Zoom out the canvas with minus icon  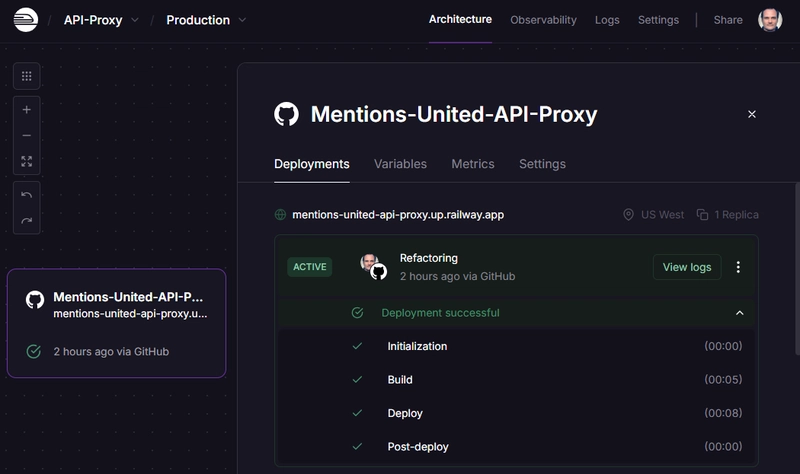(x=27, y=136)
